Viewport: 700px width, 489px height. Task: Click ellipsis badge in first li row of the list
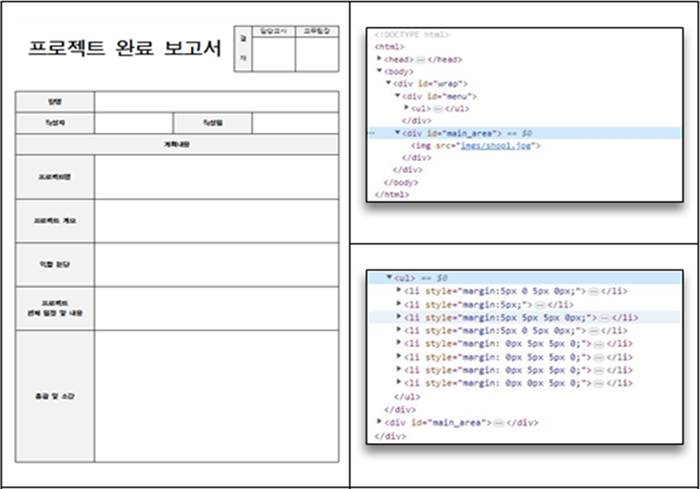[x=593, y=292]
